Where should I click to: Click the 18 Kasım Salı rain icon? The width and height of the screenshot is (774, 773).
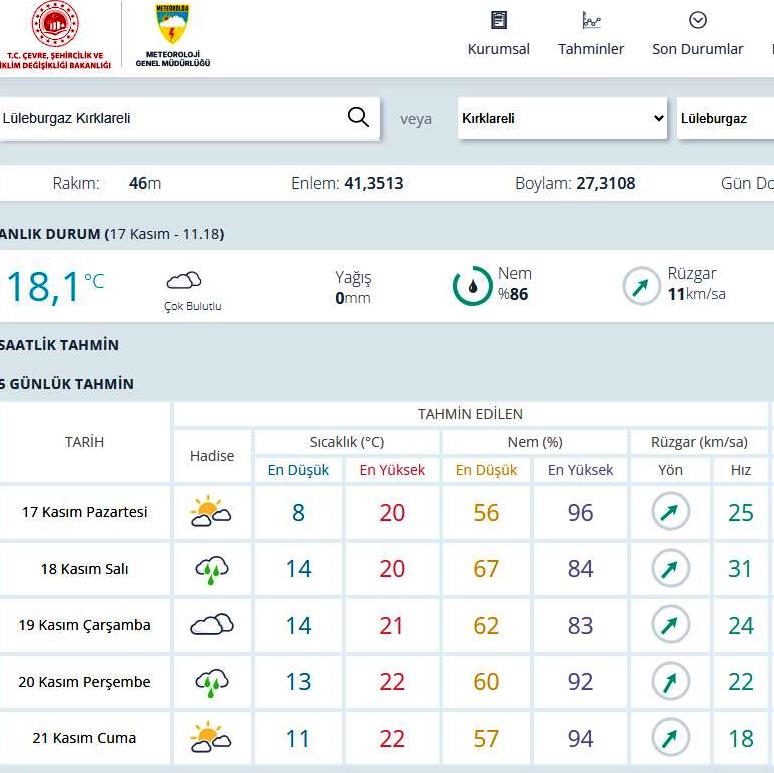[x=211, y=569]
